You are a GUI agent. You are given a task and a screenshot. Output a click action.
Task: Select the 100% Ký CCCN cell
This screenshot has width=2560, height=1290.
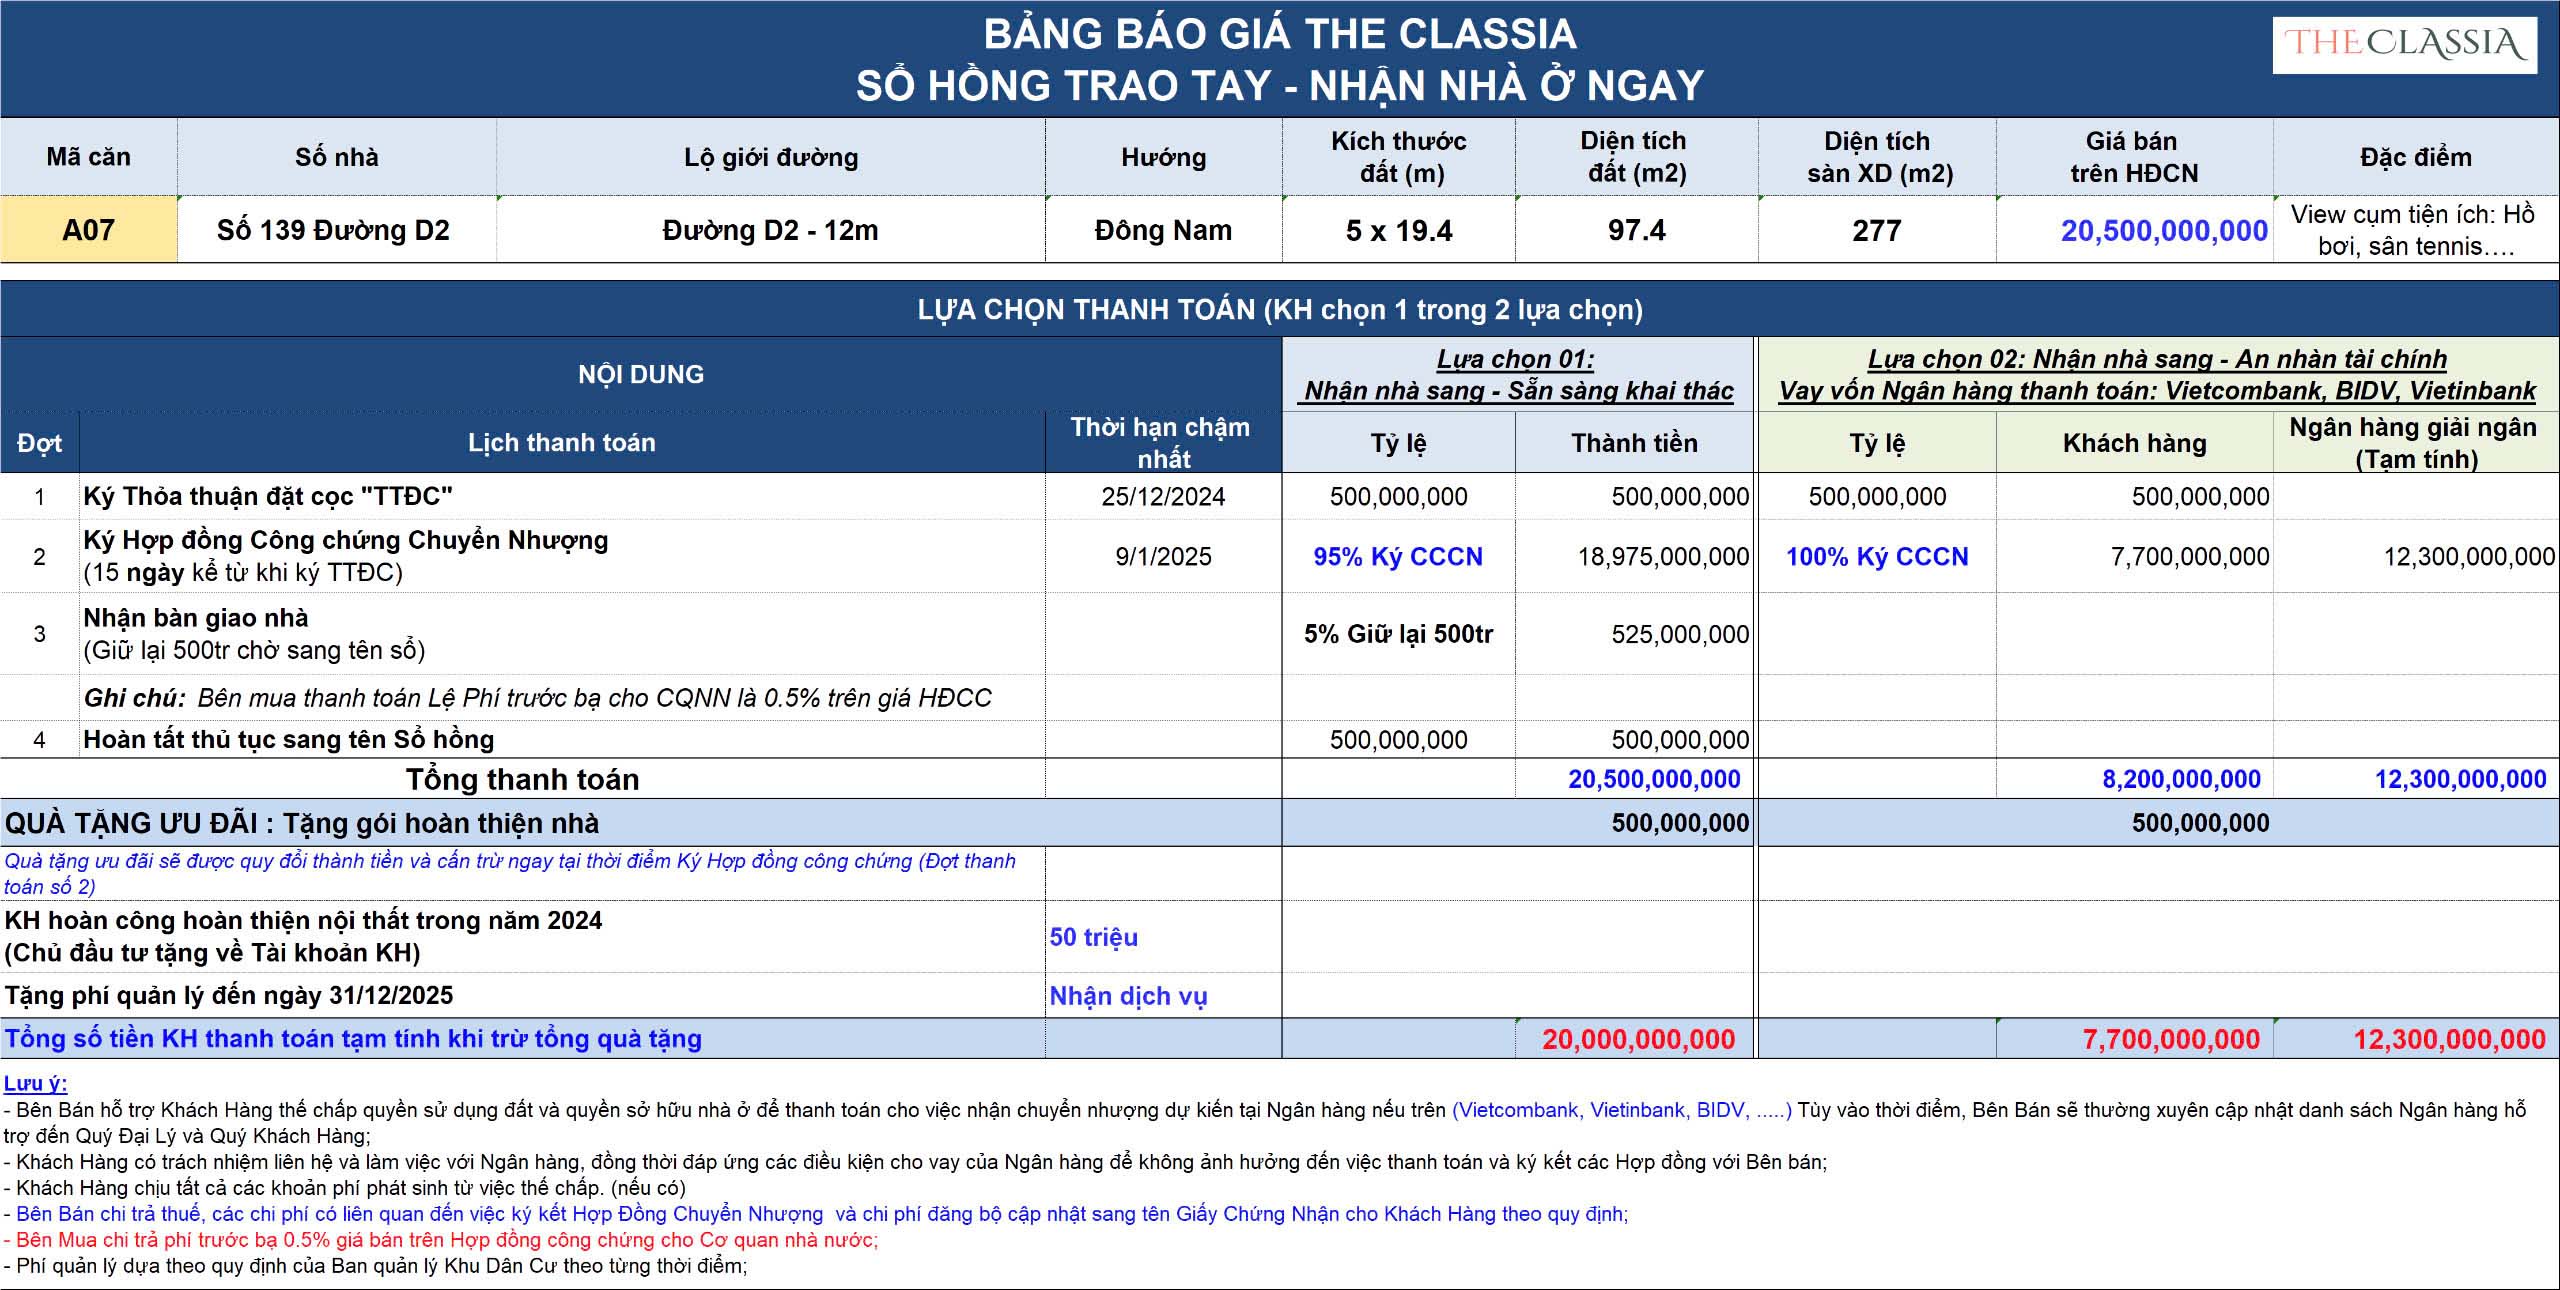[x=1876, y=557]
